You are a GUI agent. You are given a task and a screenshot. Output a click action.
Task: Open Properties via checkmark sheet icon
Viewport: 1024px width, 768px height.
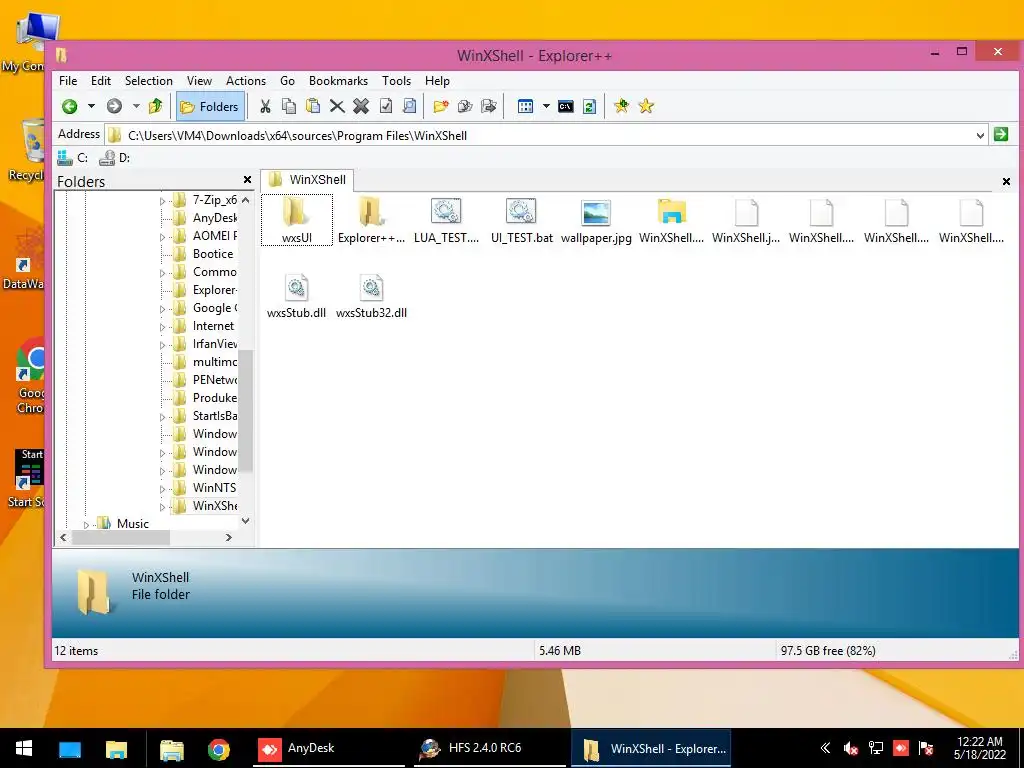pos(386,106)
